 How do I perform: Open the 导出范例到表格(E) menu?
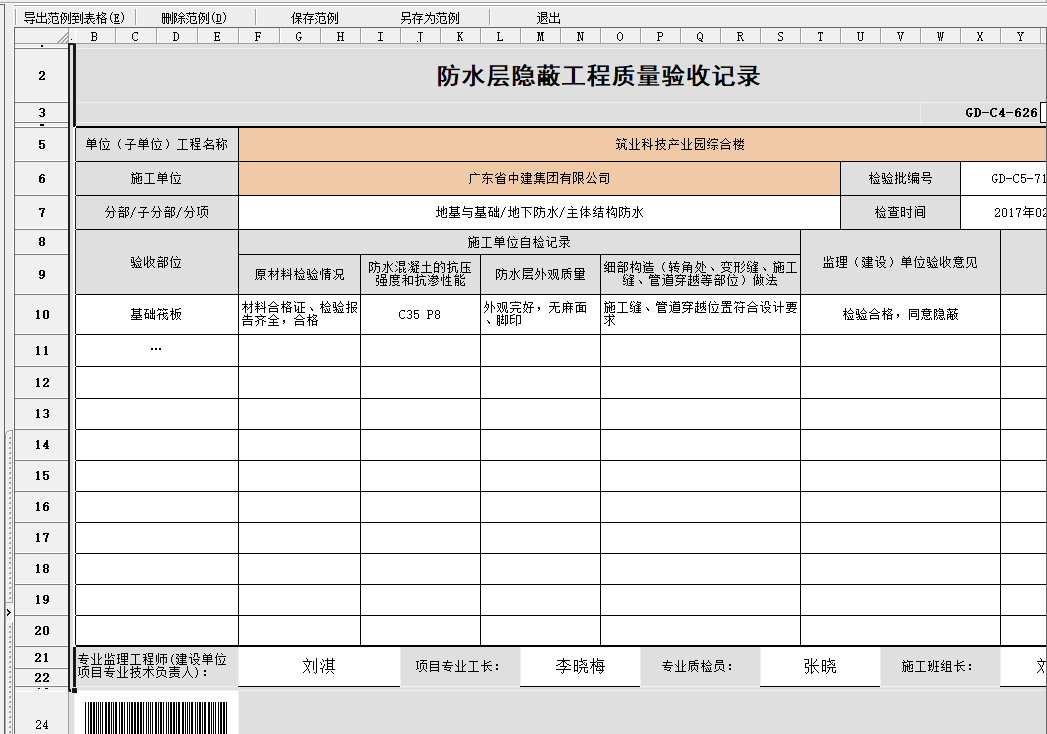click(74, 18)
